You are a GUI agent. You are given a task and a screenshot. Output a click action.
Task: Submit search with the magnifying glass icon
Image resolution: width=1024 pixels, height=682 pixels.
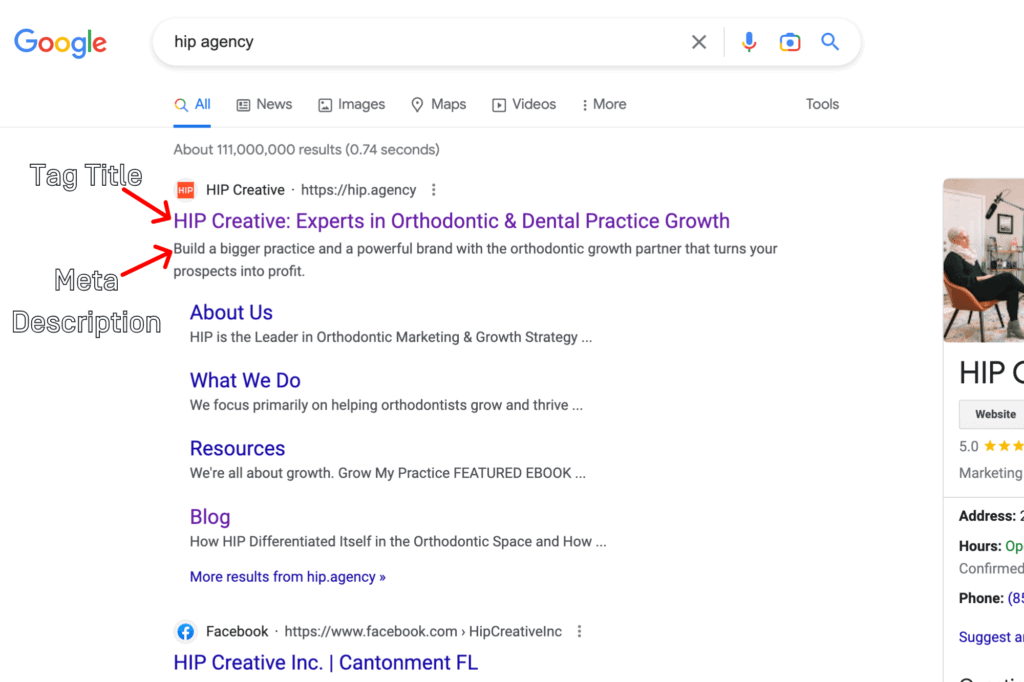[x=830, y=42]
